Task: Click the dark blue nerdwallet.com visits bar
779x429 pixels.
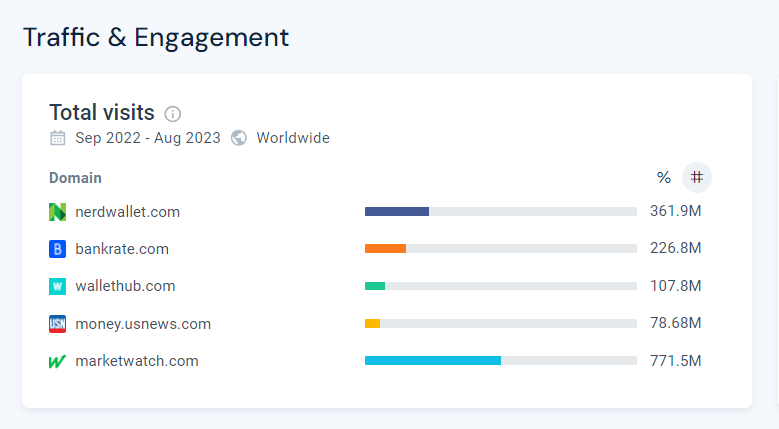Action: [x=397, y=212]
